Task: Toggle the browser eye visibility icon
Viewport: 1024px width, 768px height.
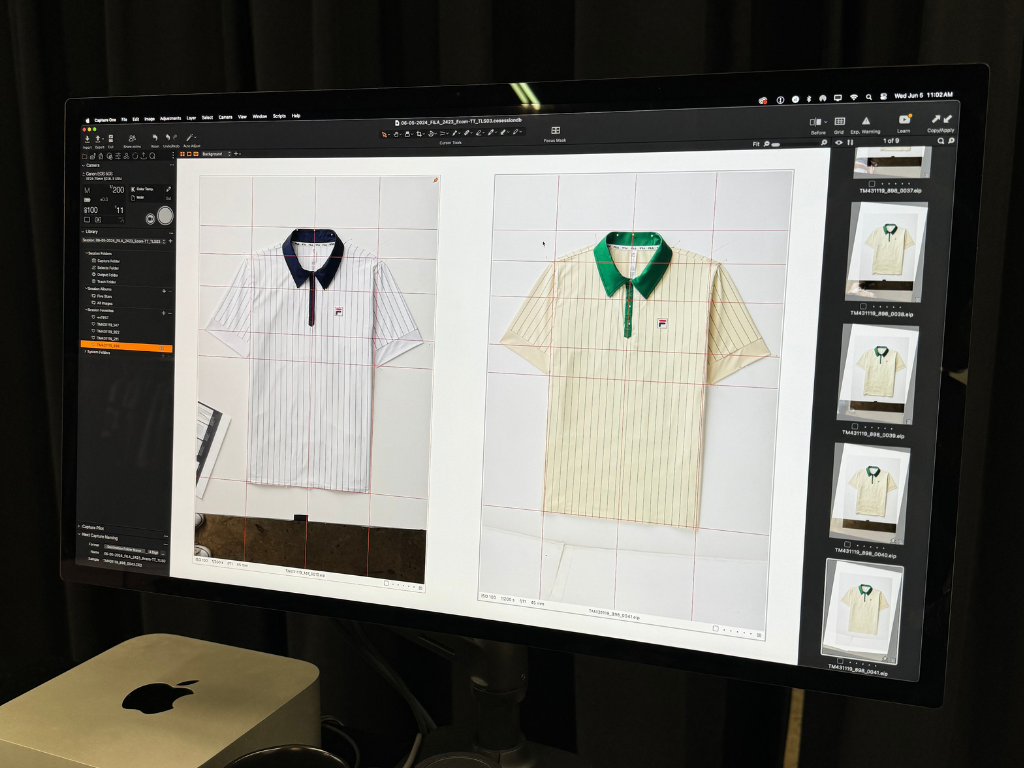Action: (x=839, y=142)
